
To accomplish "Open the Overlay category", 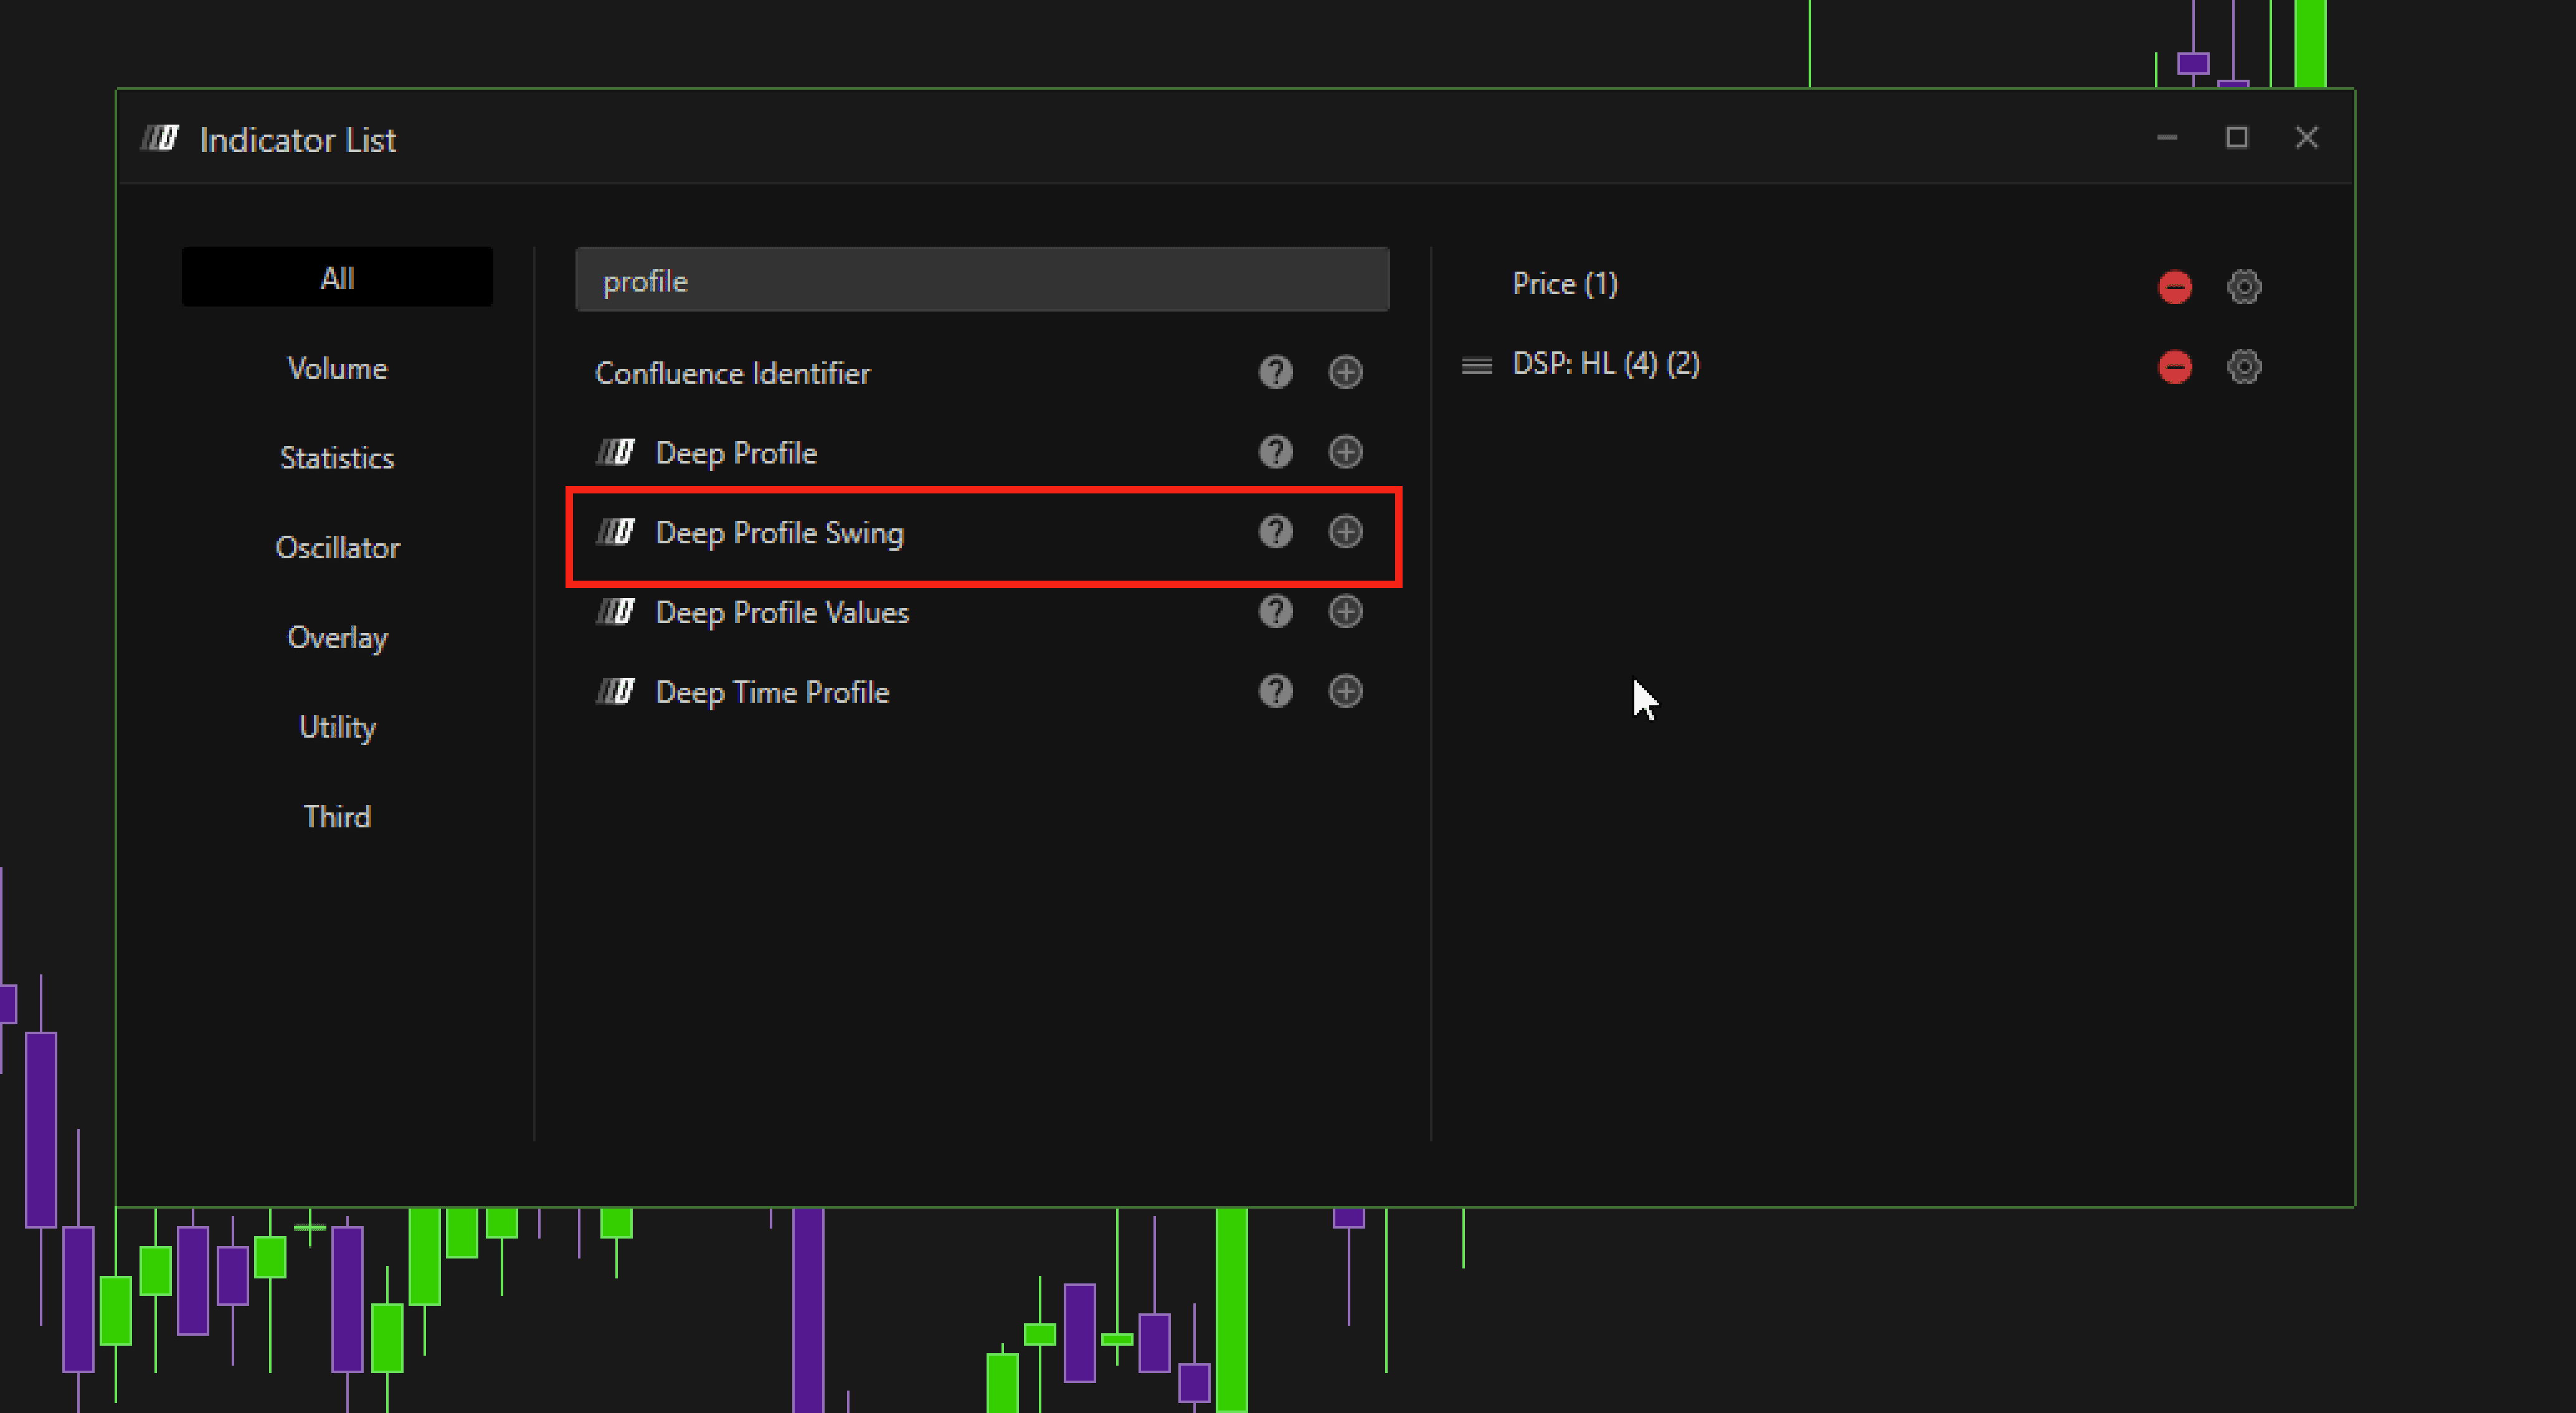I will click(x=337, y=637).
